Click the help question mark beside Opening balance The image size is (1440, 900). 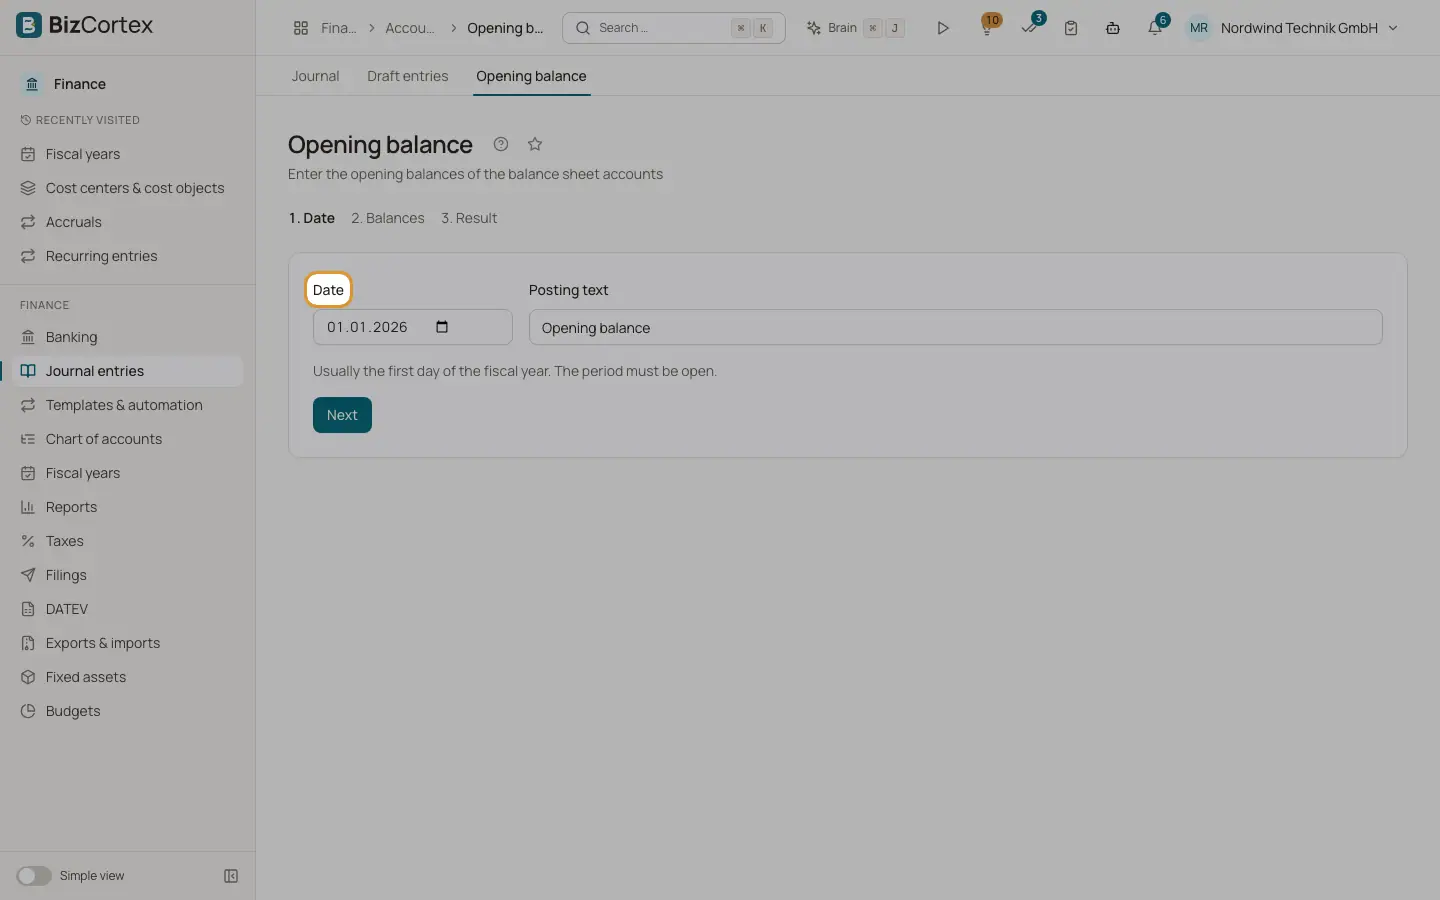(x=501, y=144)
